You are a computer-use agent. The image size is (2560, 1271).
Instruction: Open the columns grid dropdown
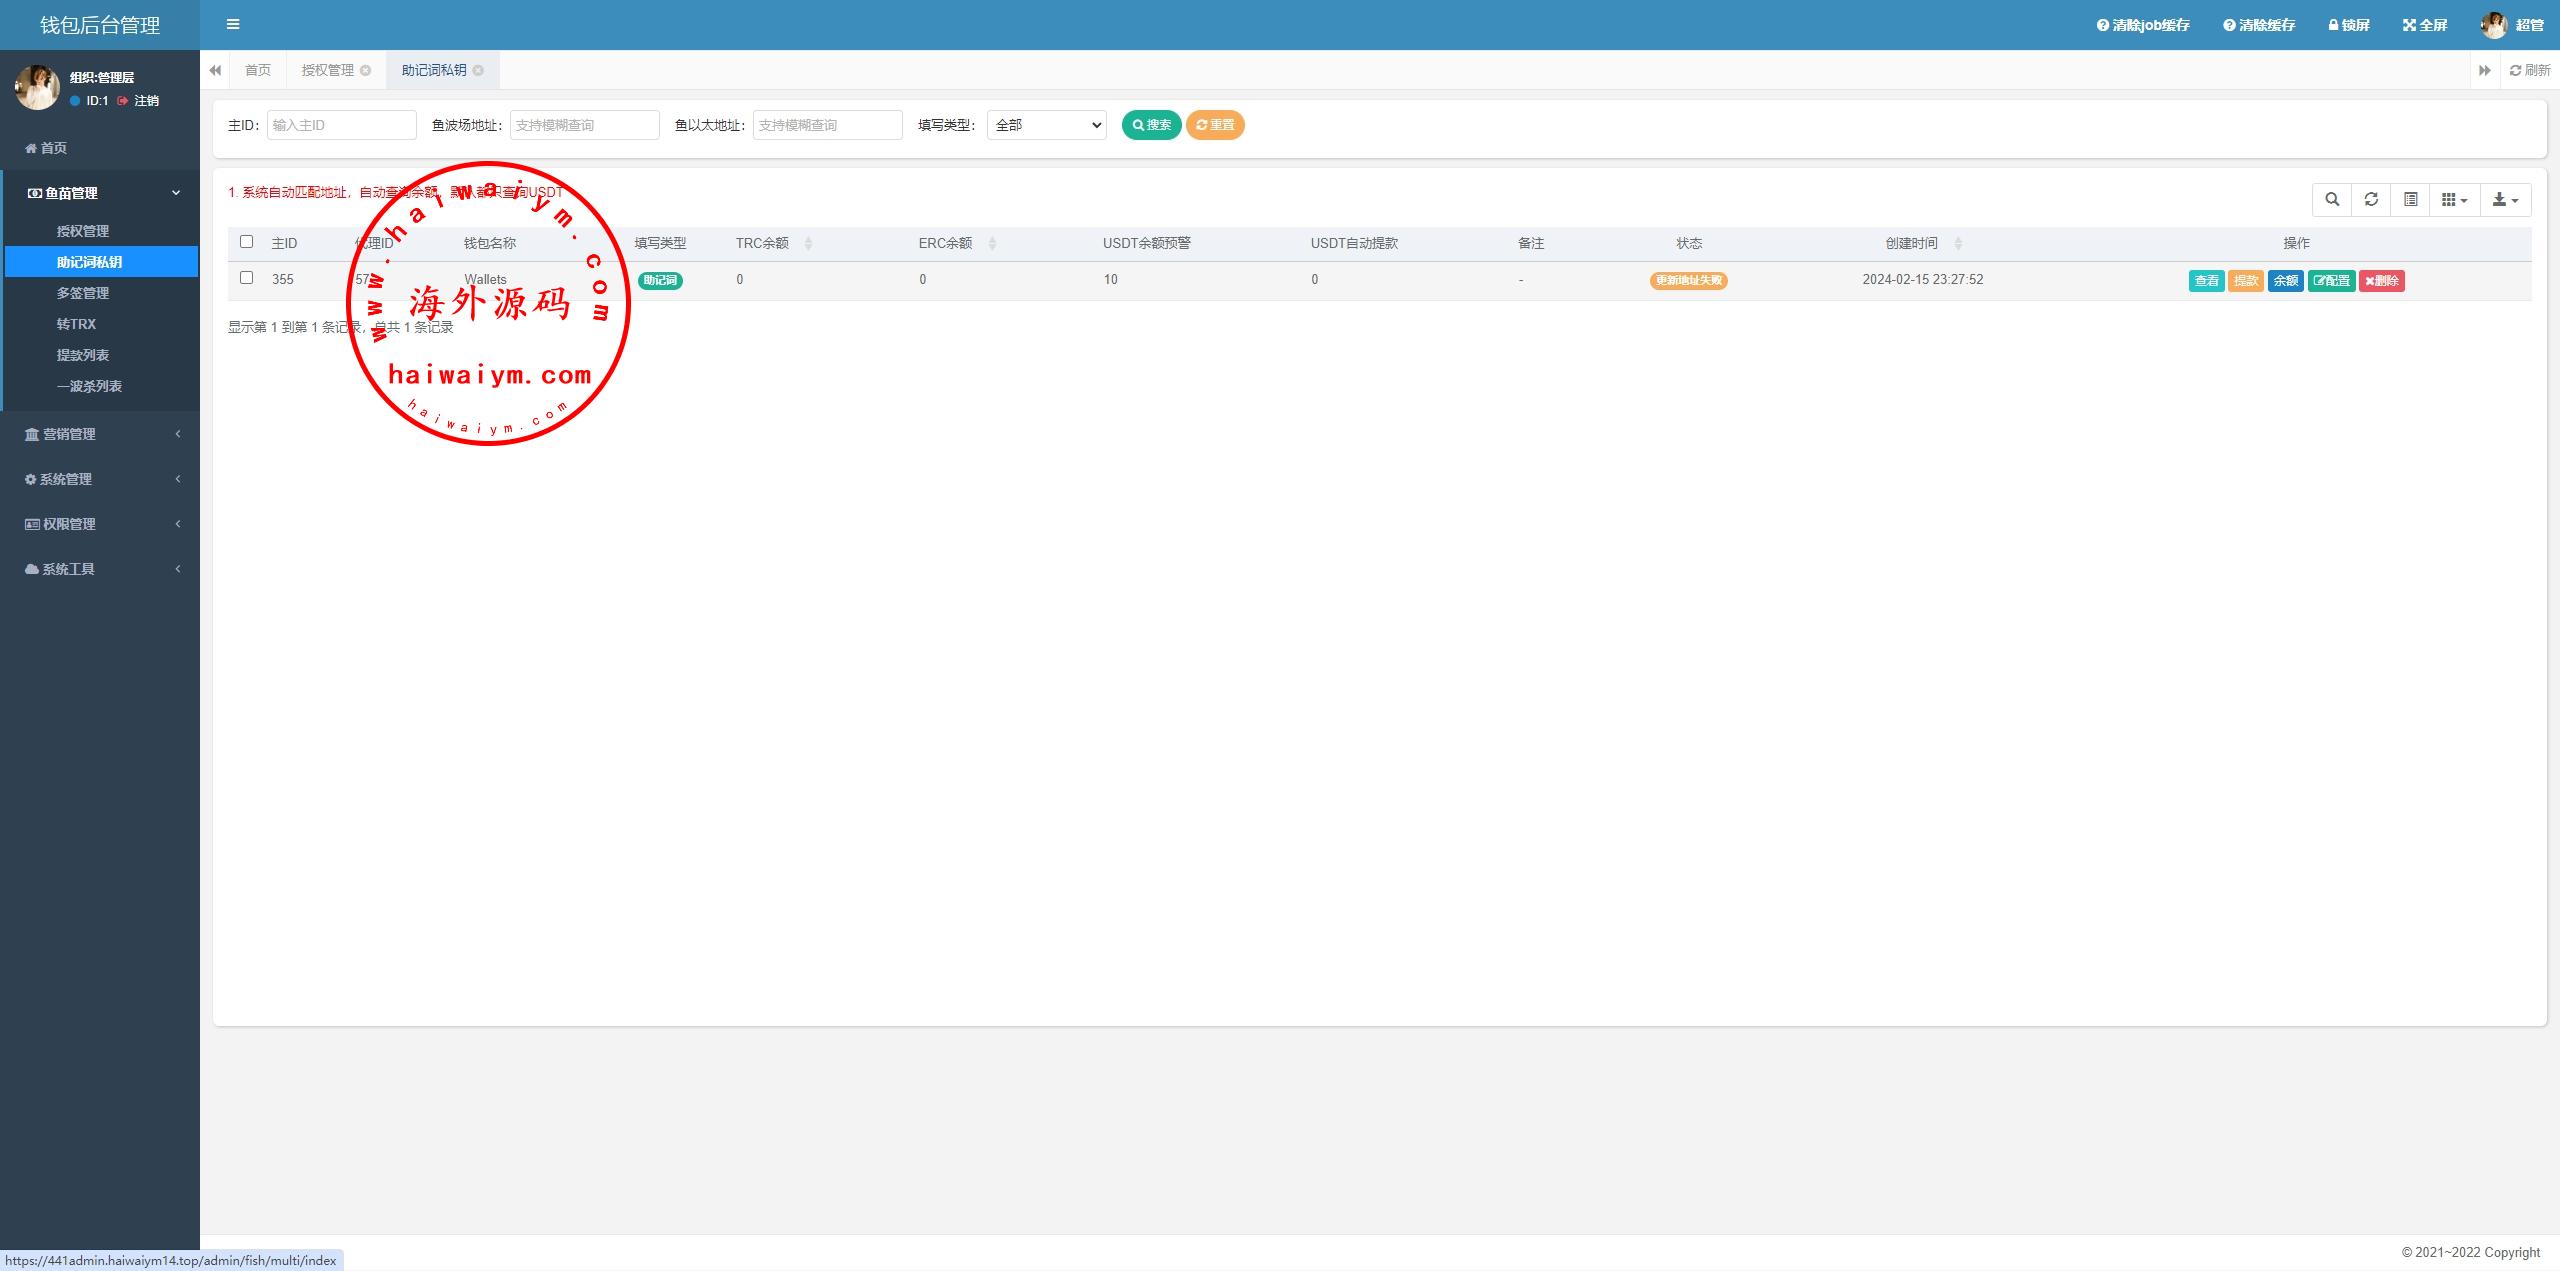click(2454, 200)
